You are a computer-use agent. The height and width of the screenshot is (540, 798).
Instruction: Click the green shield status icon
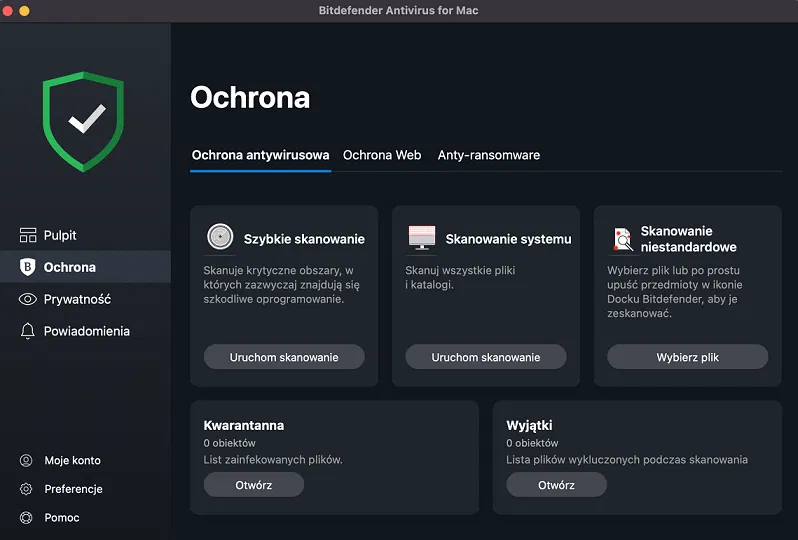coord(83,122)
